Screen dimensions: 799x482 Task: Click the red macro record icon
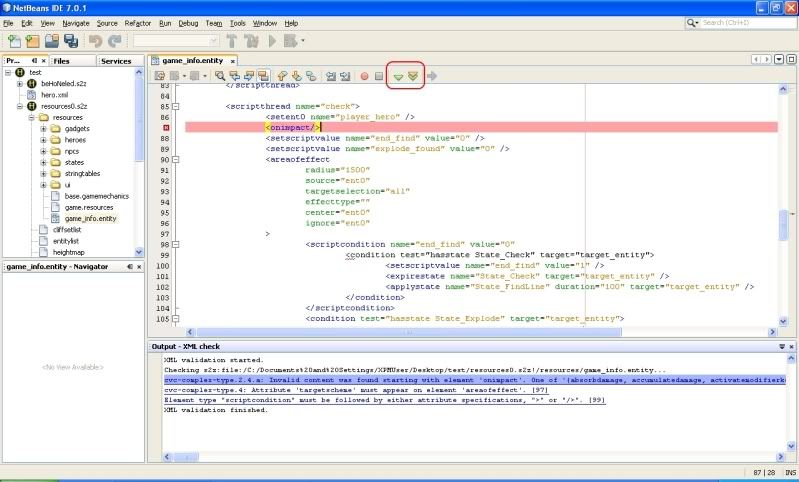[x=364, y=76]
